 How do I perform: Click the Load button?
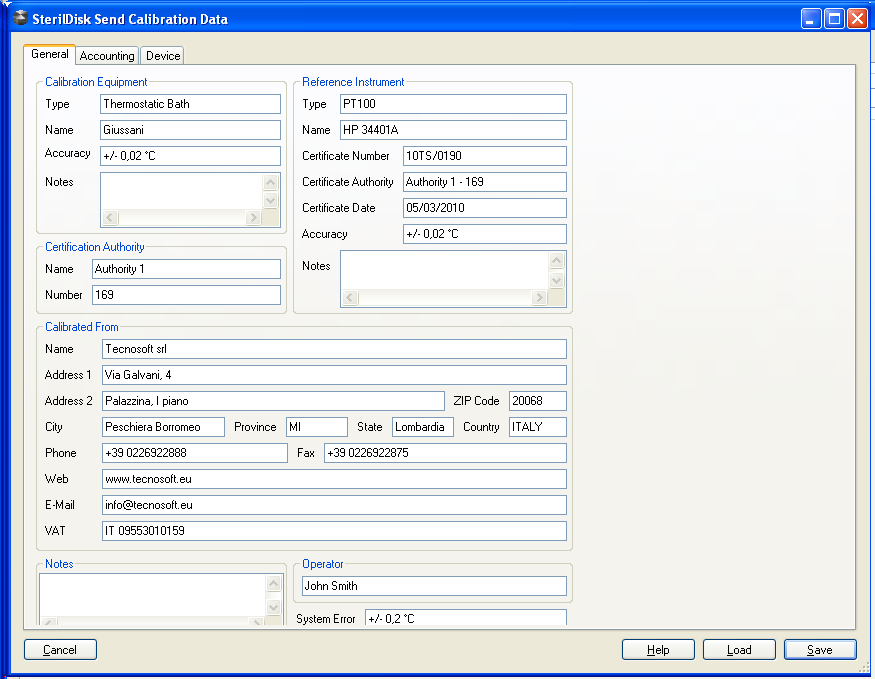point(739,649)
